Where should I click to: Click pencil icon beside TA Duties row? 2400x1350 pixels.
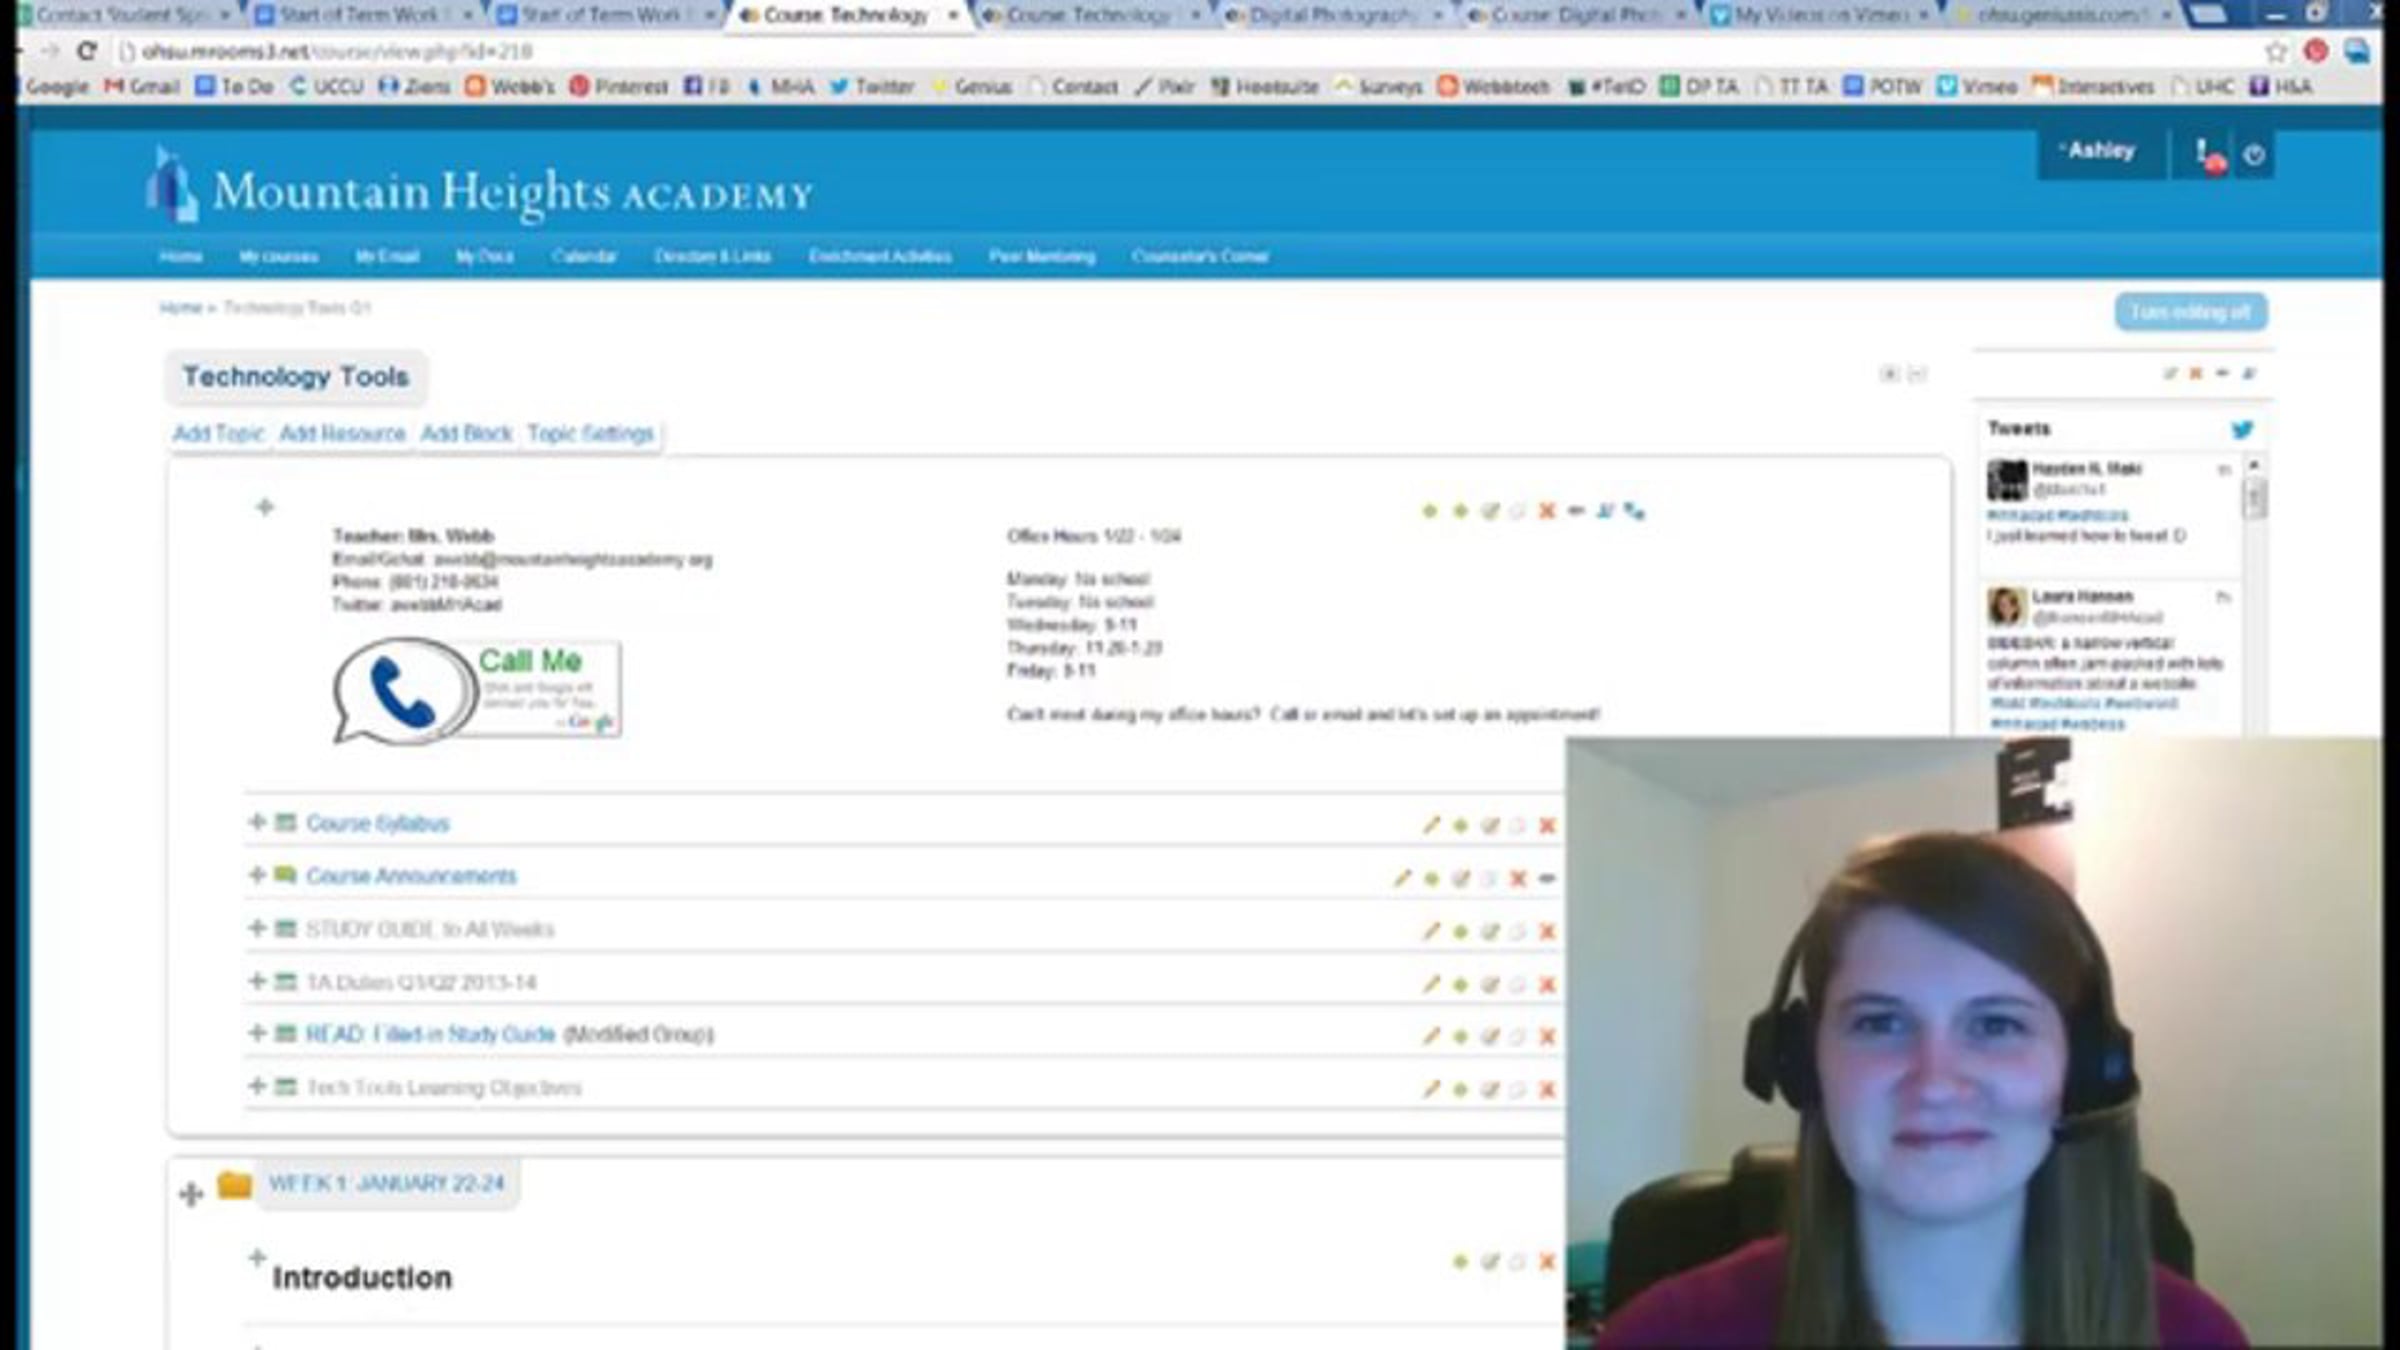1431,984
